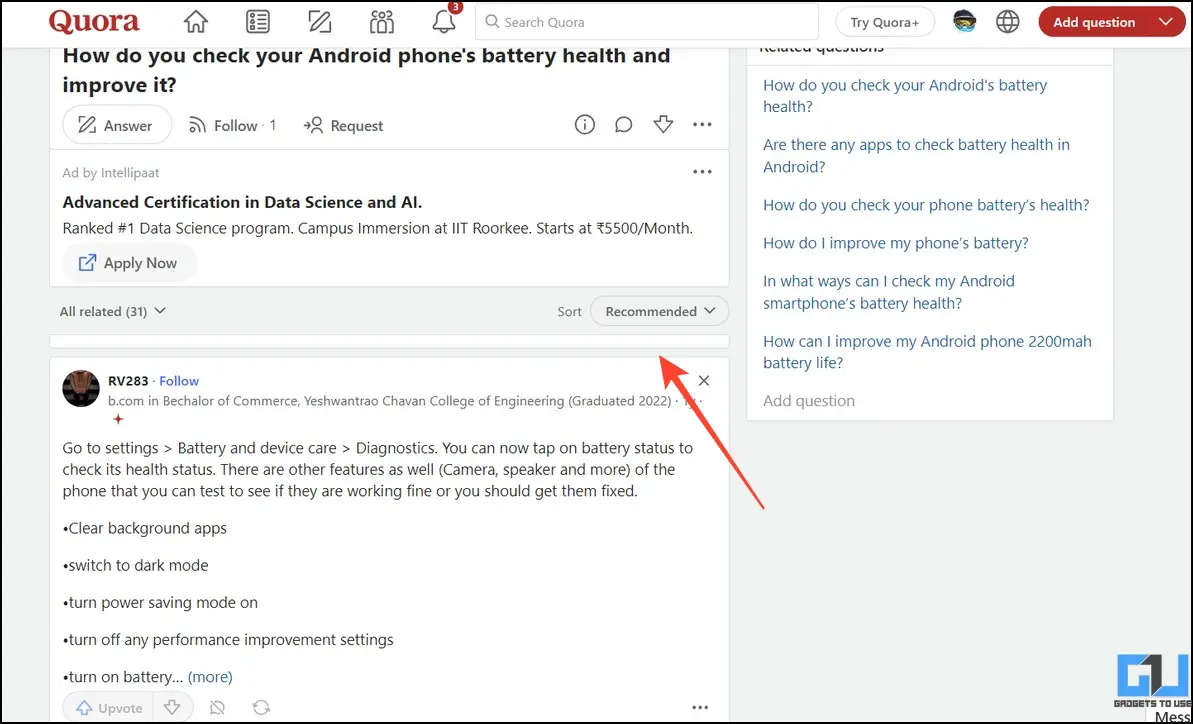Open "Are there any apps to check battery health" link

click(916, 156)
